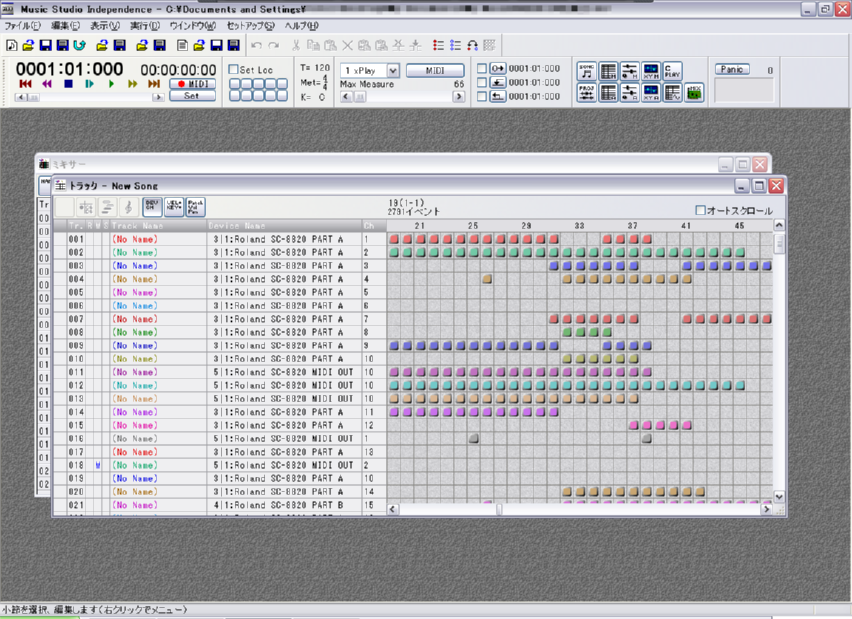Click the VEL KEY+ display button in the track window

(174, 207)
